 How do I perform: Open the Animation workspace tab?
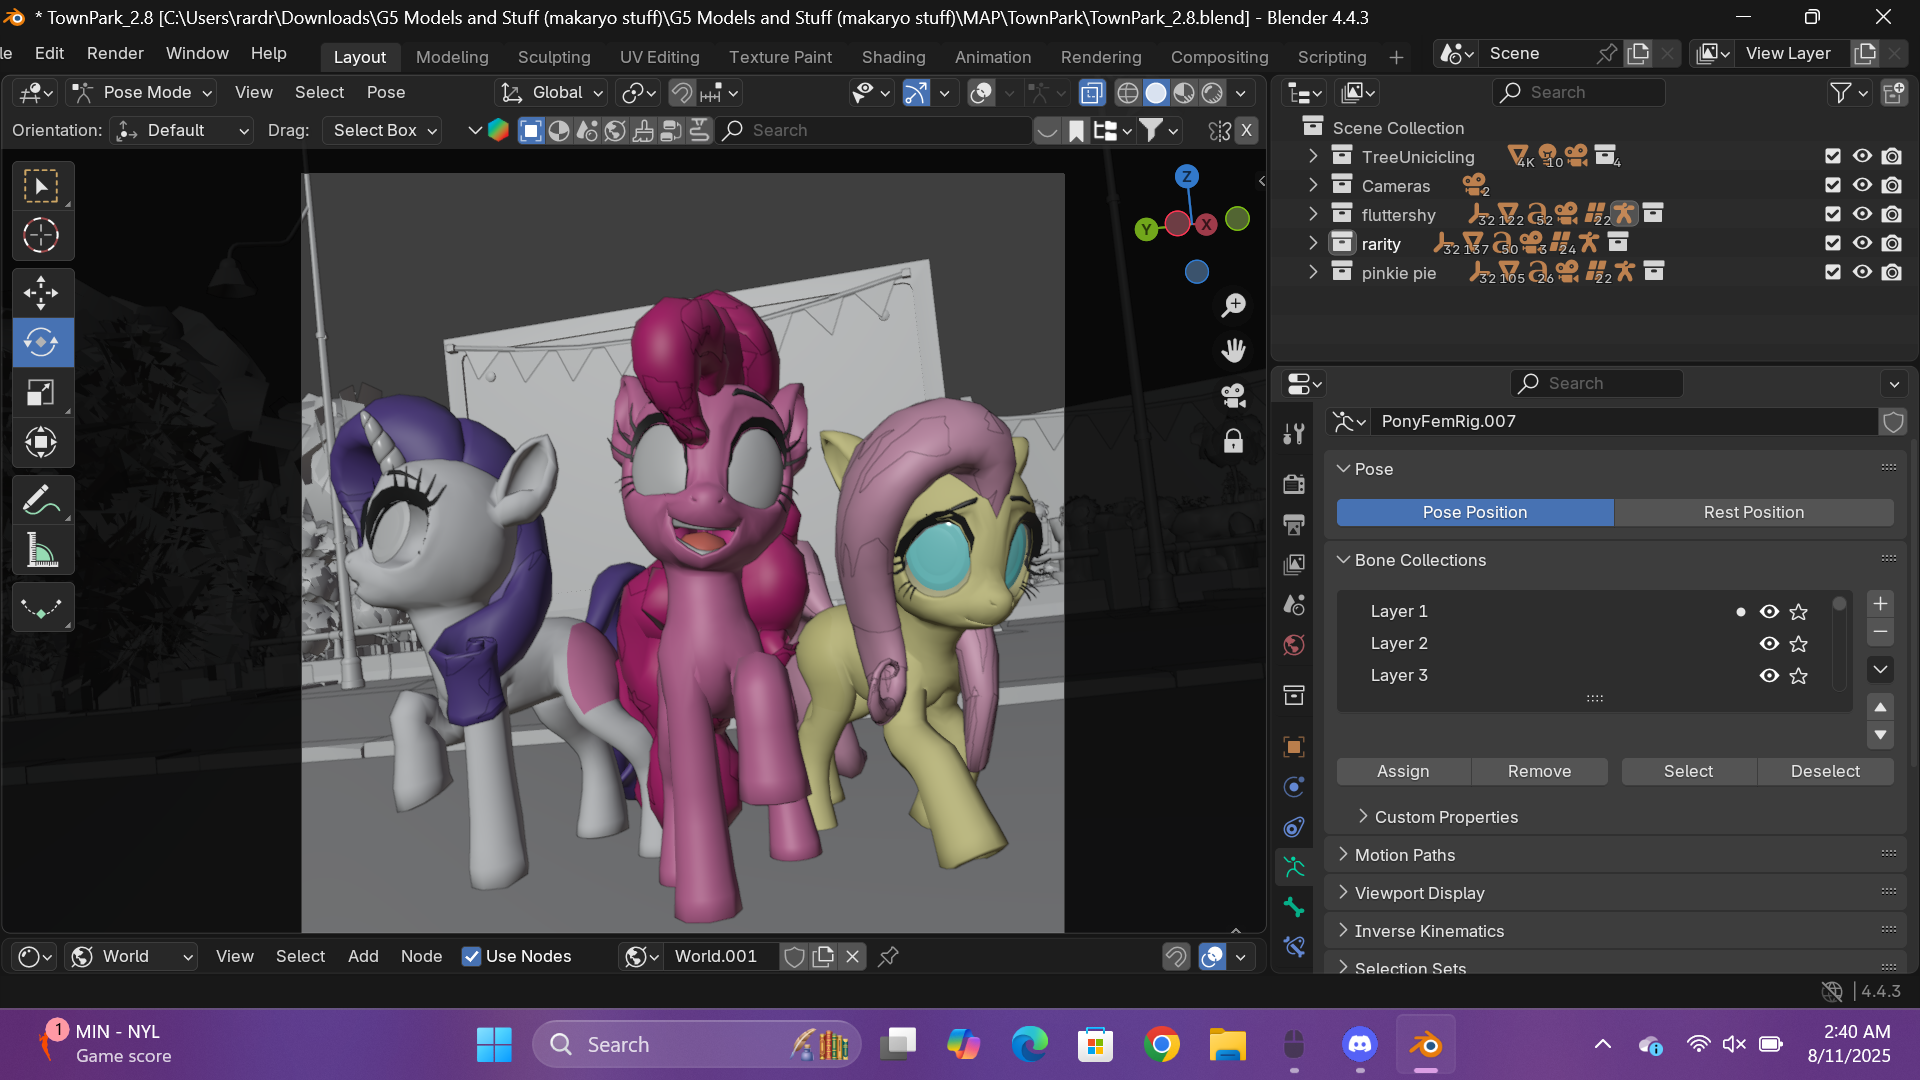992,57
